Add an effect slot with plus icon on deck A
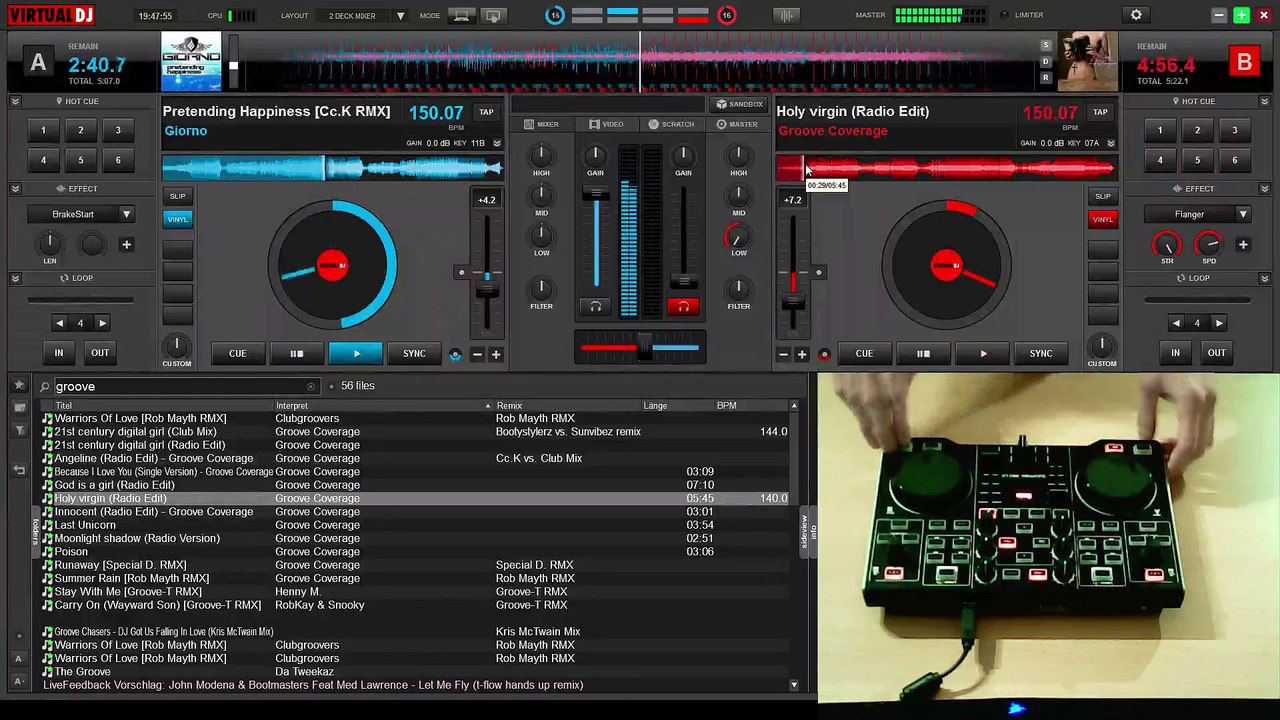Image resolution: width=1280 pixels, height=720 pixels. pos(126,245)
